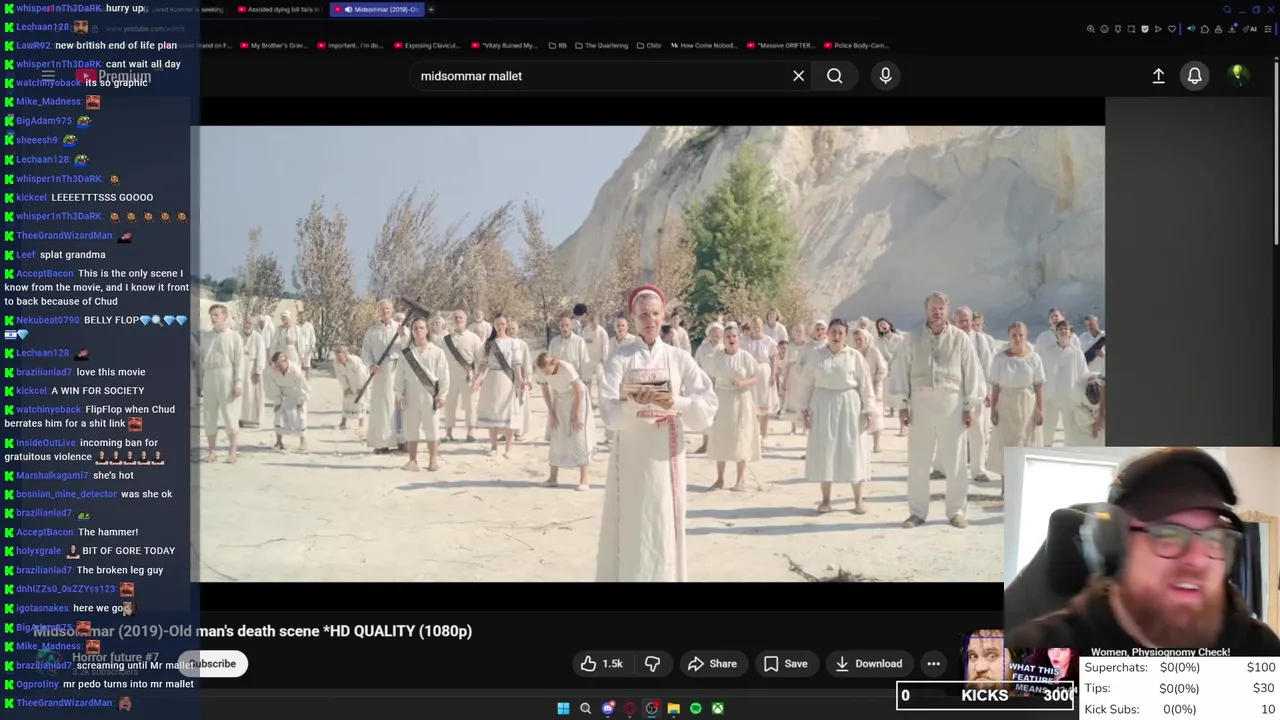Click the YouTube search magnifier button
Image resolution: width=1280 pixels, height=720 pixels.
point(834,76)
